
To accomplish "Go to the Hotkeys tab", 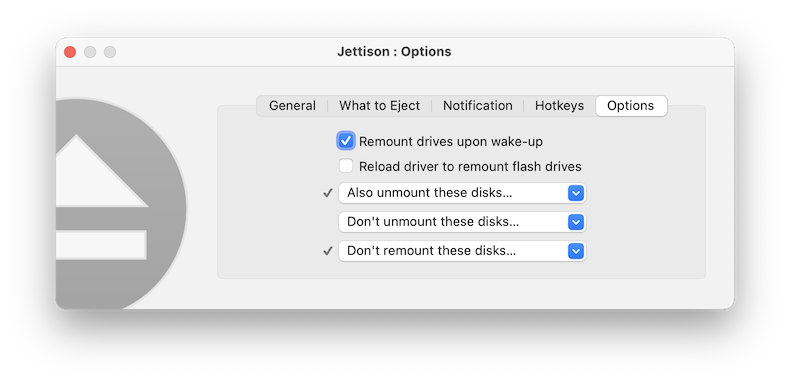I will (x=559, y=106).
